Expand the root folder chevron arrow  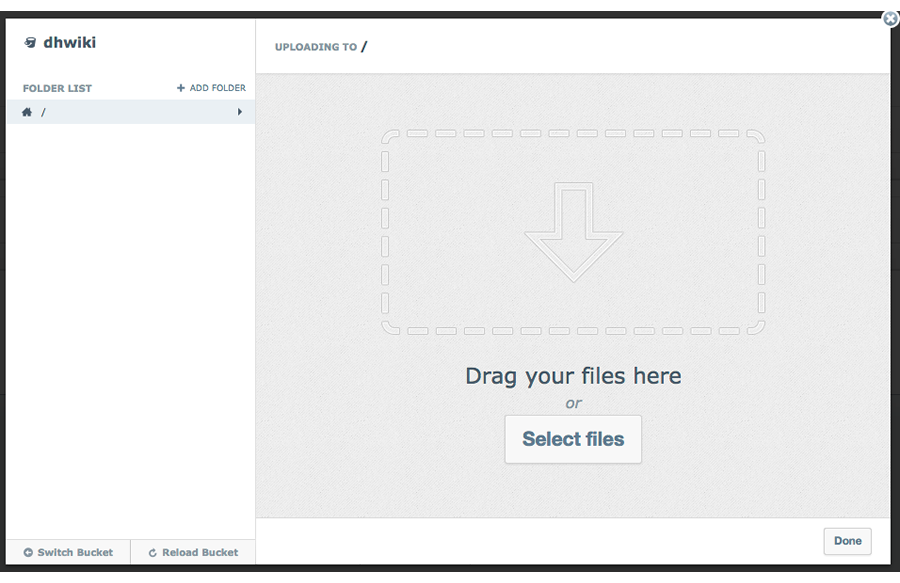click(240, 112)
